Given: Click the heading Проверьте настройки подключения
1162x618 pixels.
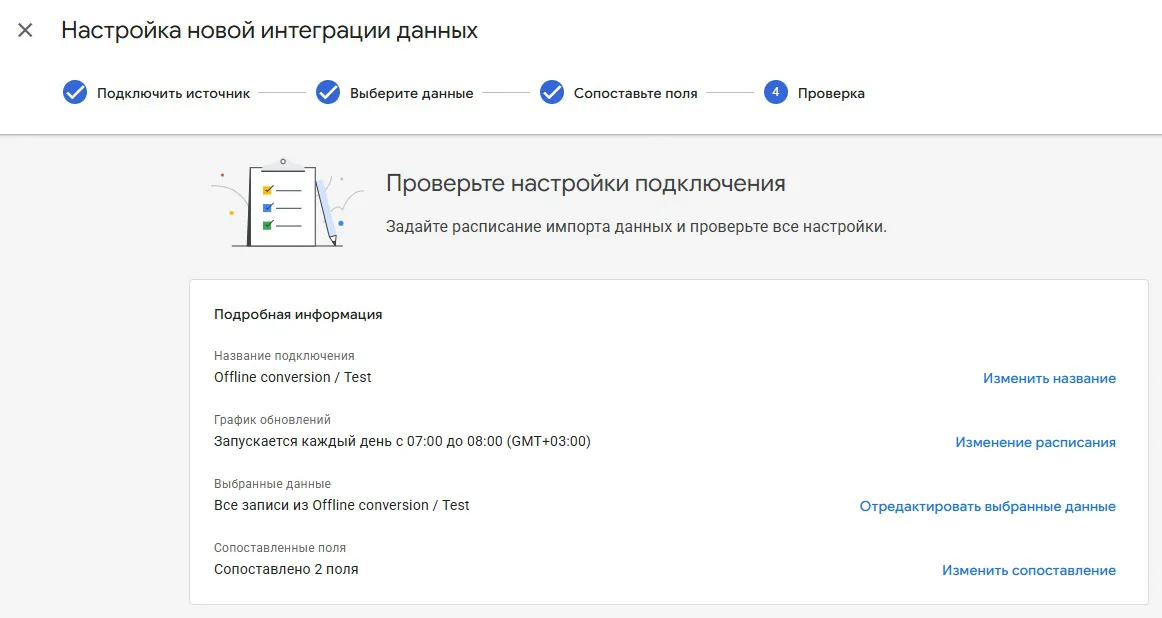Looking at the screenshot, I should click(x=585, y=183).
